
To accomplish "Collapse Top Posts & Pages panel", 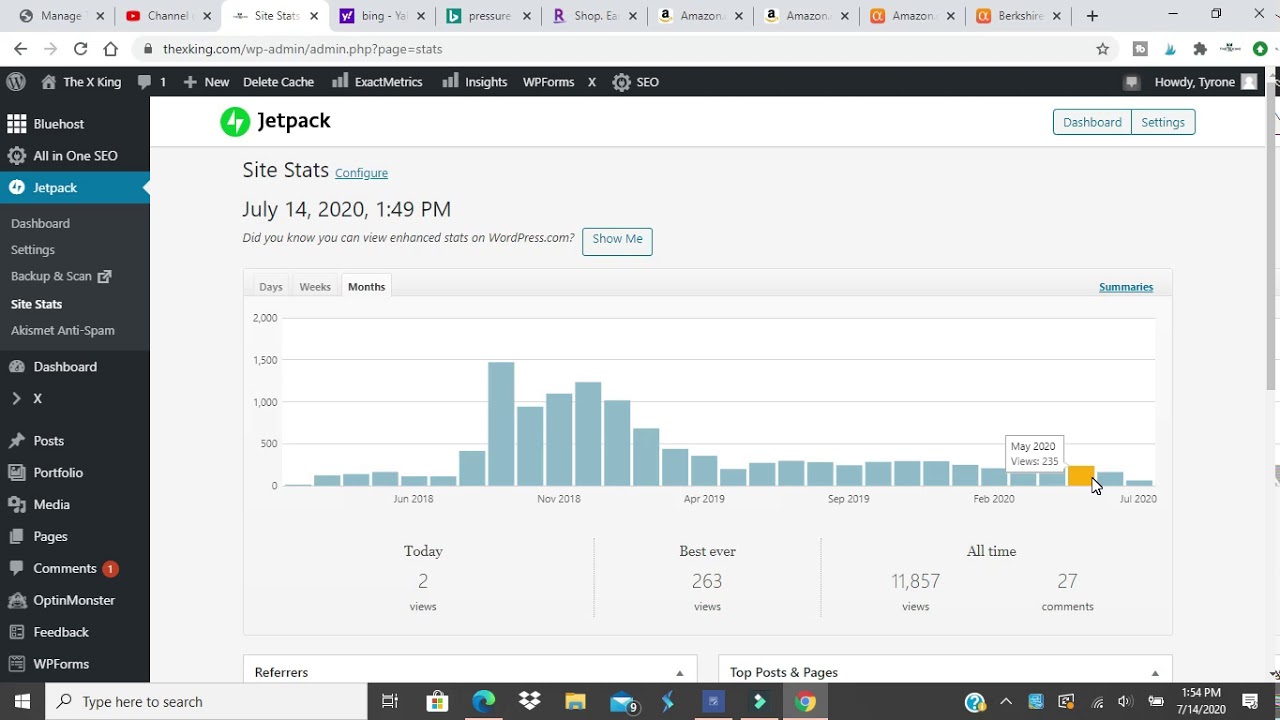I will coord(1155,673).
